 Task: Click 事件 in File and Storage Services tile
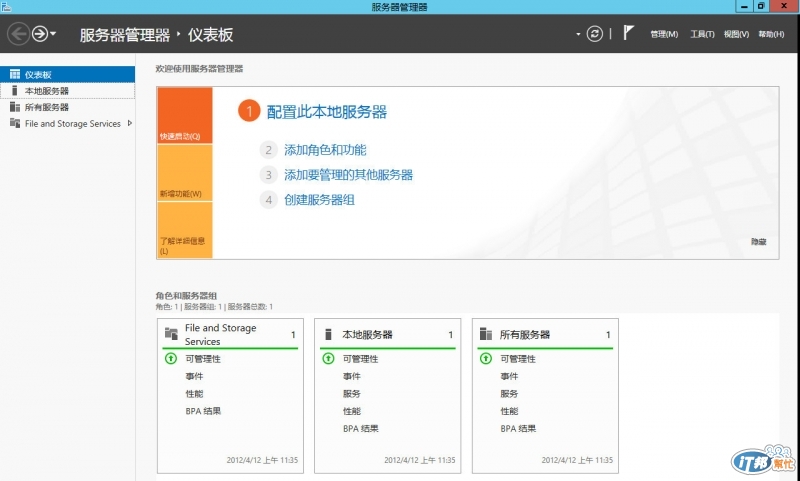[194, 376]
